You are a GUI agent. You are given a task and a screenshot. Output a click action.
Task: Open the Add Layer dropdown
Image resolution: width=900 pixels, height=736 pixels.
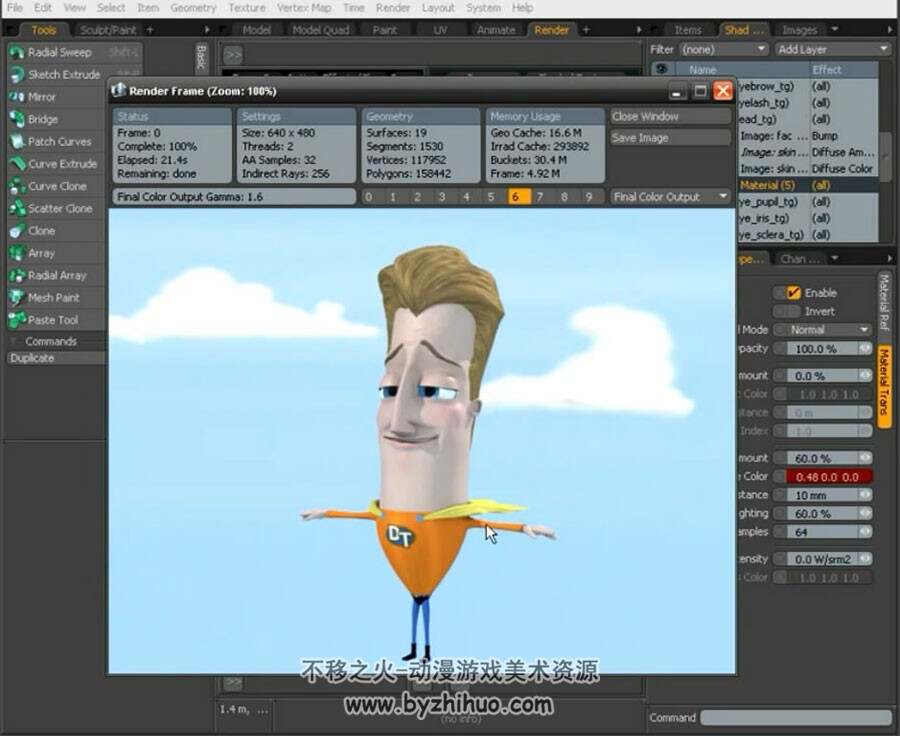point(832,49)
